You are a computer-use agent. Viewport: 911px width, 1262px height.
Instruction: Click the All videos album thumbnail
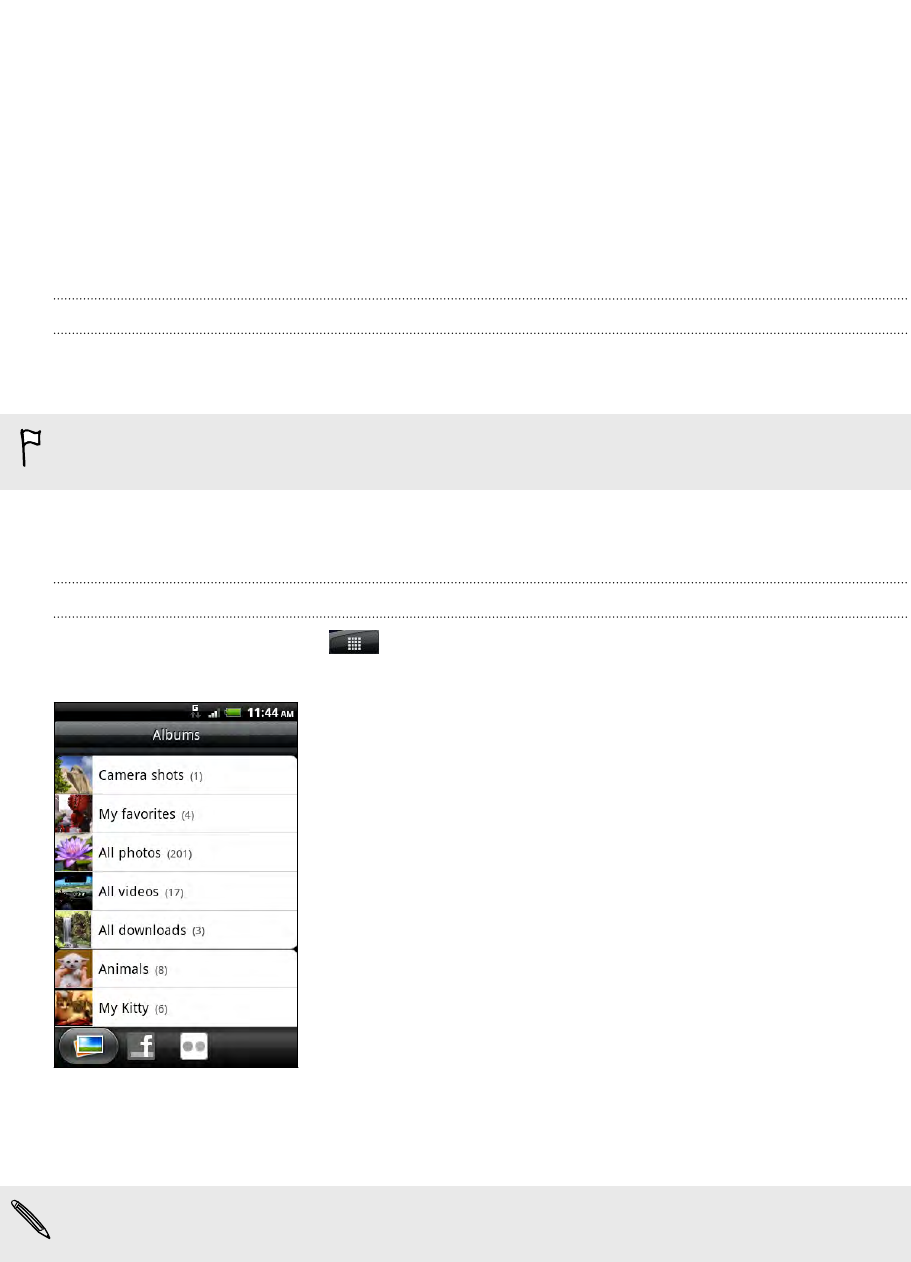(x=73, y=891)
